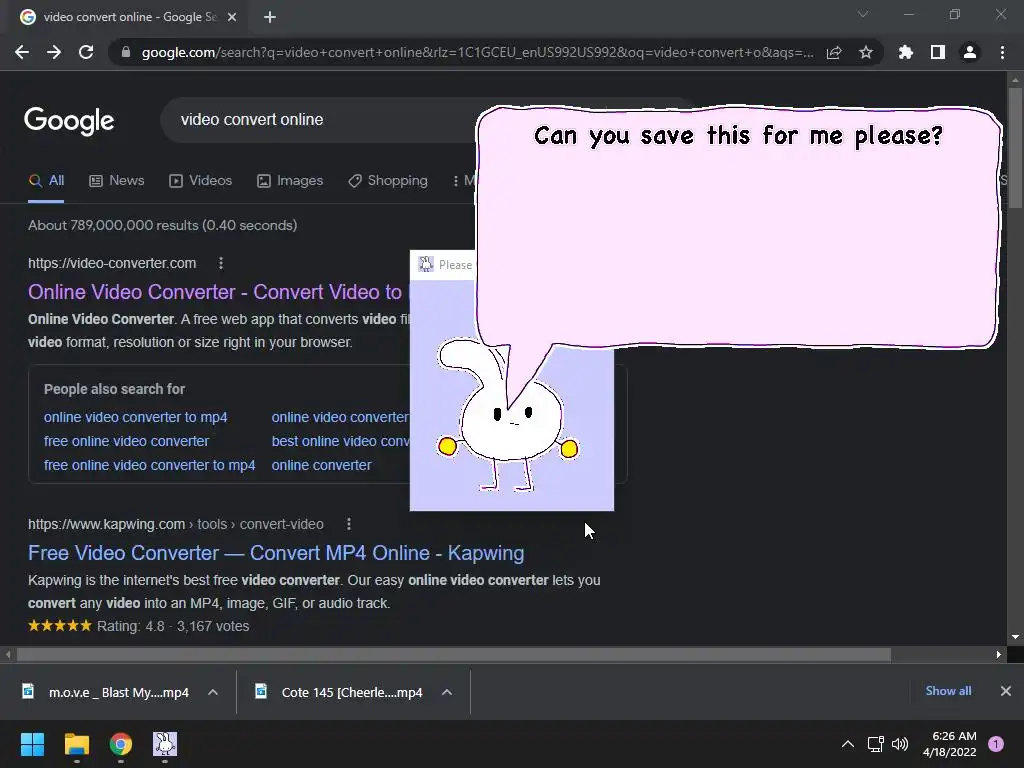Expand options for Cote 145 download
The image size is (1024, 768).
tap(447, 692)
